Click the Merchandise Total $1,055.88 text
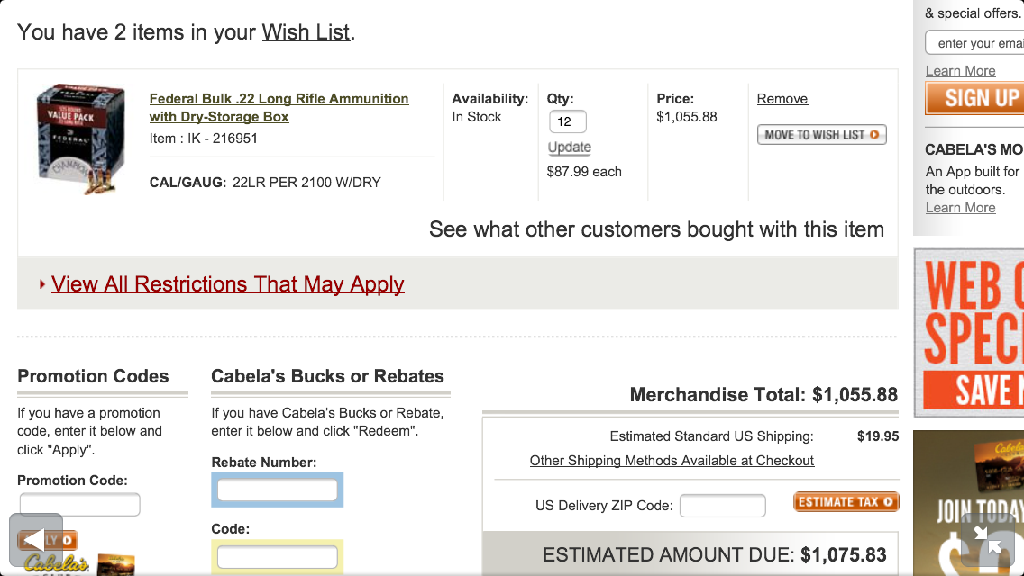Screen dimensions: 1024x576 pos(763,394)
